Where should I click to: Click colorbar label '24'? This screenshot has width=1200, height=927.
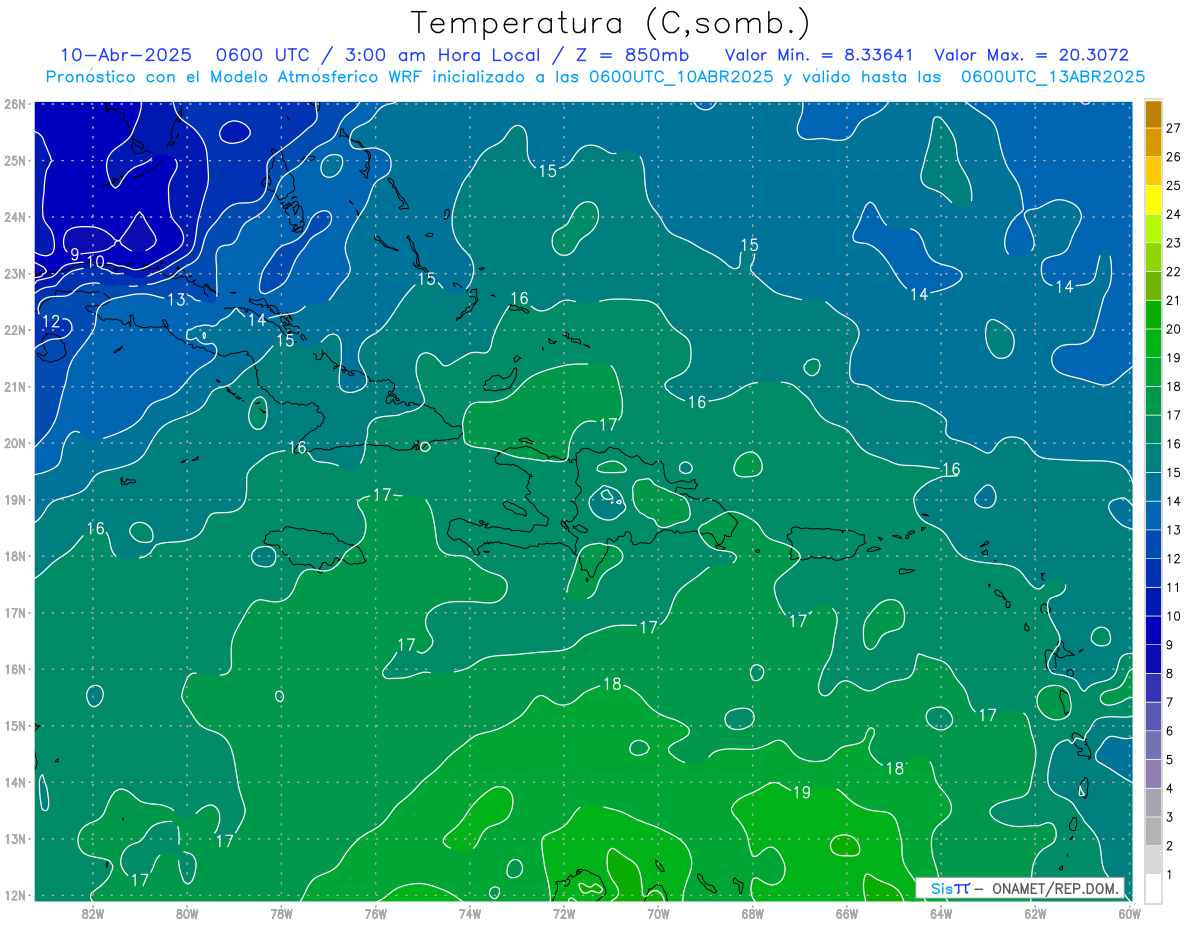[1174, 214]
